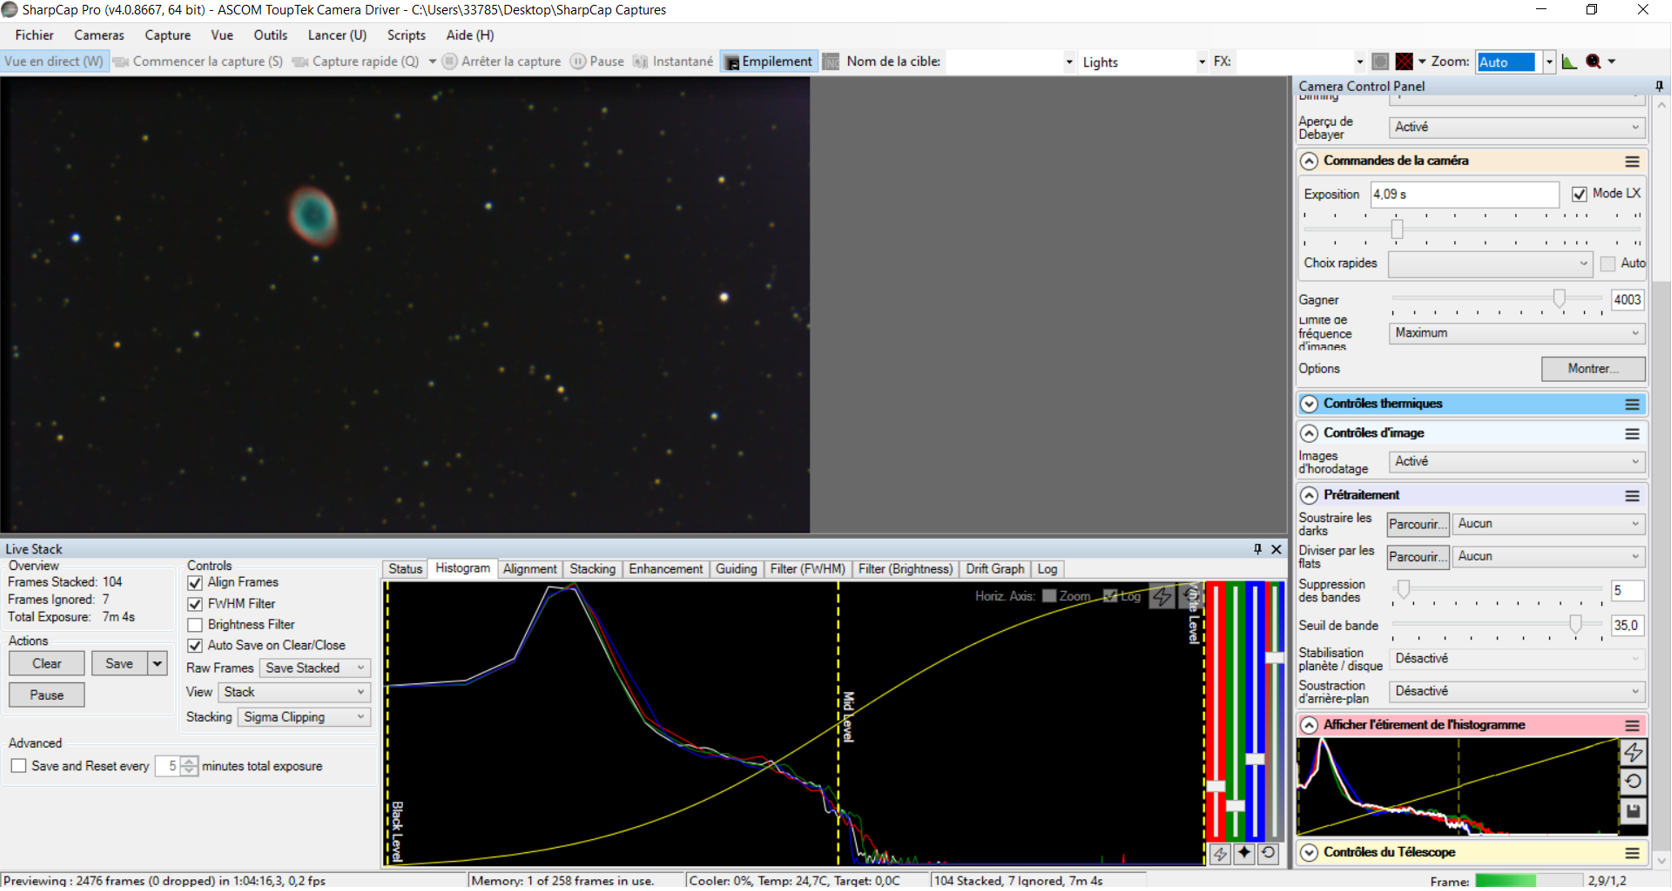Image resolution: width=1672 pixels, height=891 pixels.
Task: Uncheck the FWHM Filter checkbox
Action: [195, 604]
